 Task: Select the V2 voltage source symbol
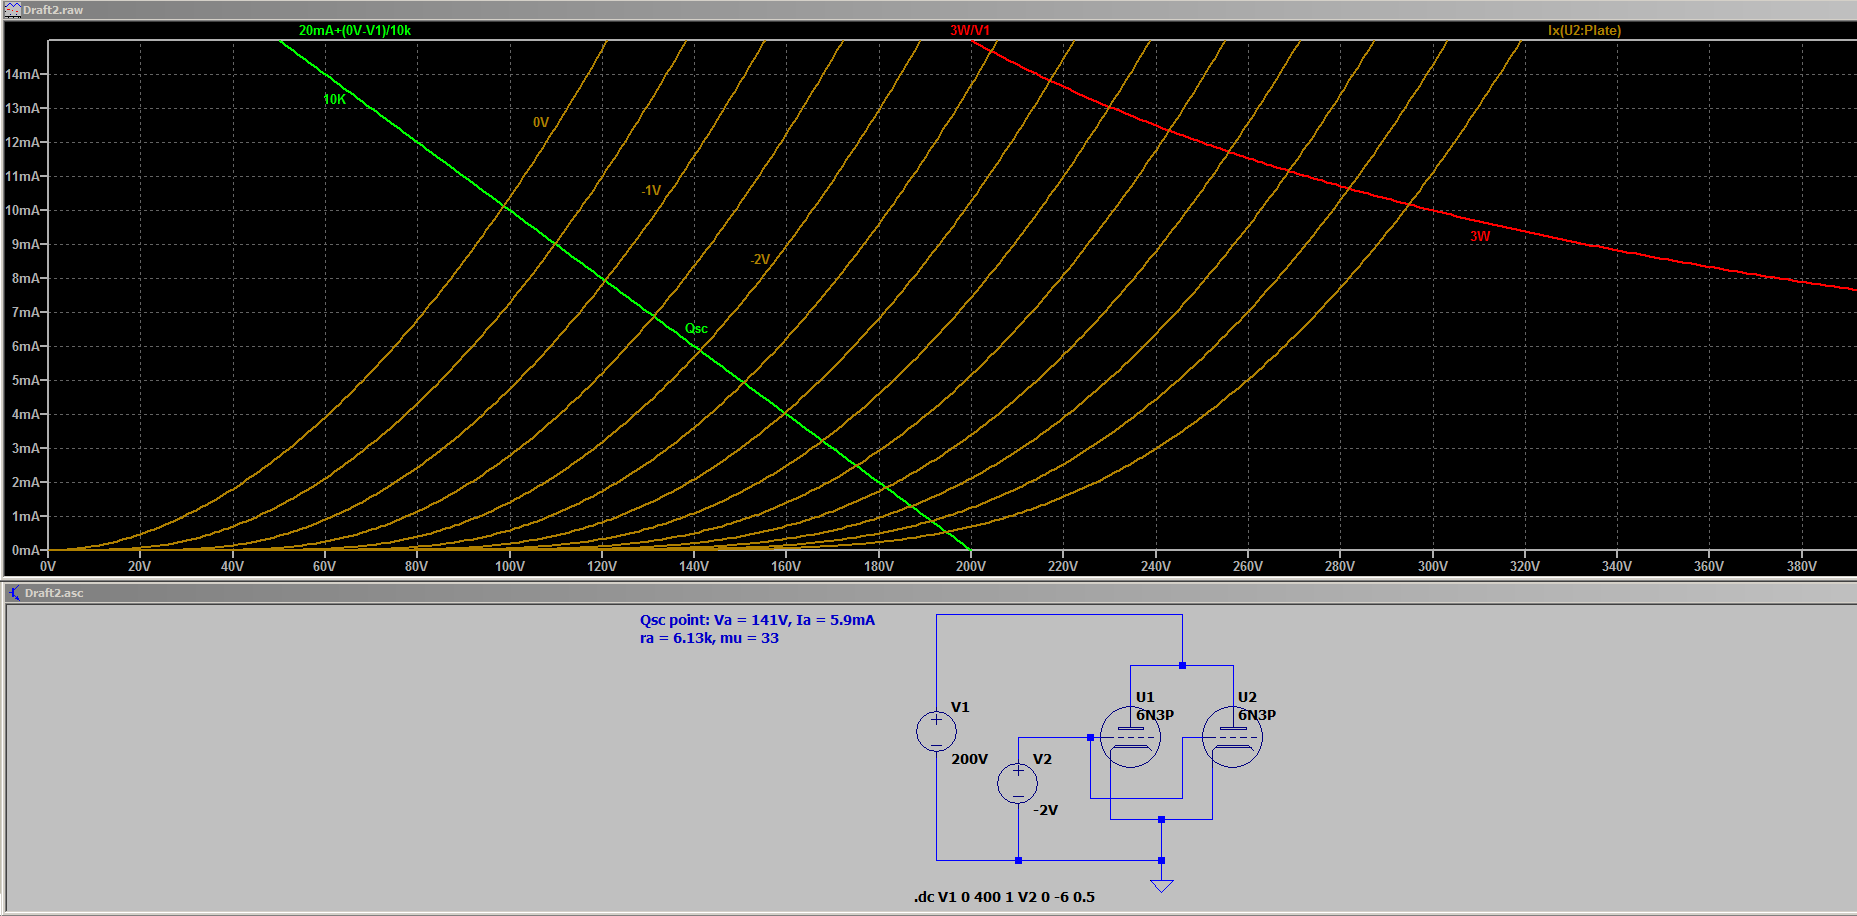coord(1018,782)
